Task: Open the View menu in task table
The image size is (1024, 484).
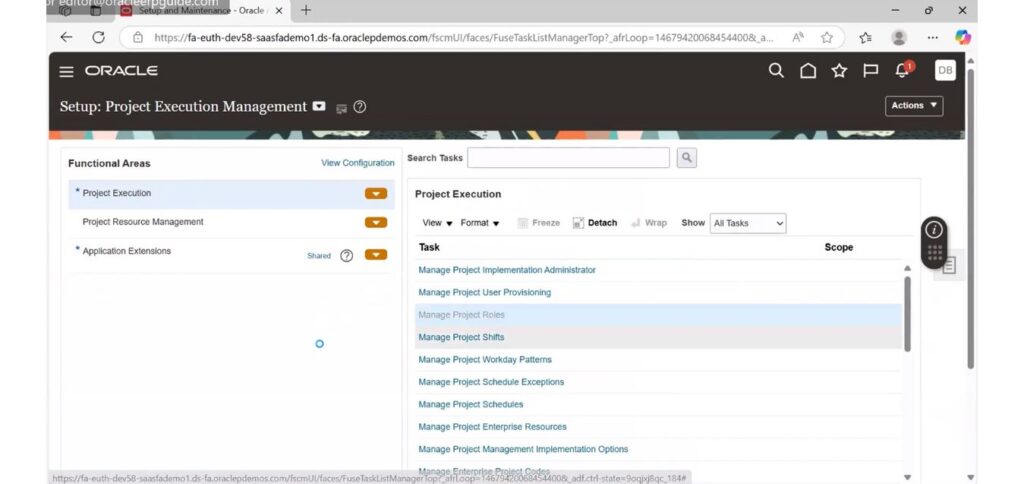Action: click(438, 223)
